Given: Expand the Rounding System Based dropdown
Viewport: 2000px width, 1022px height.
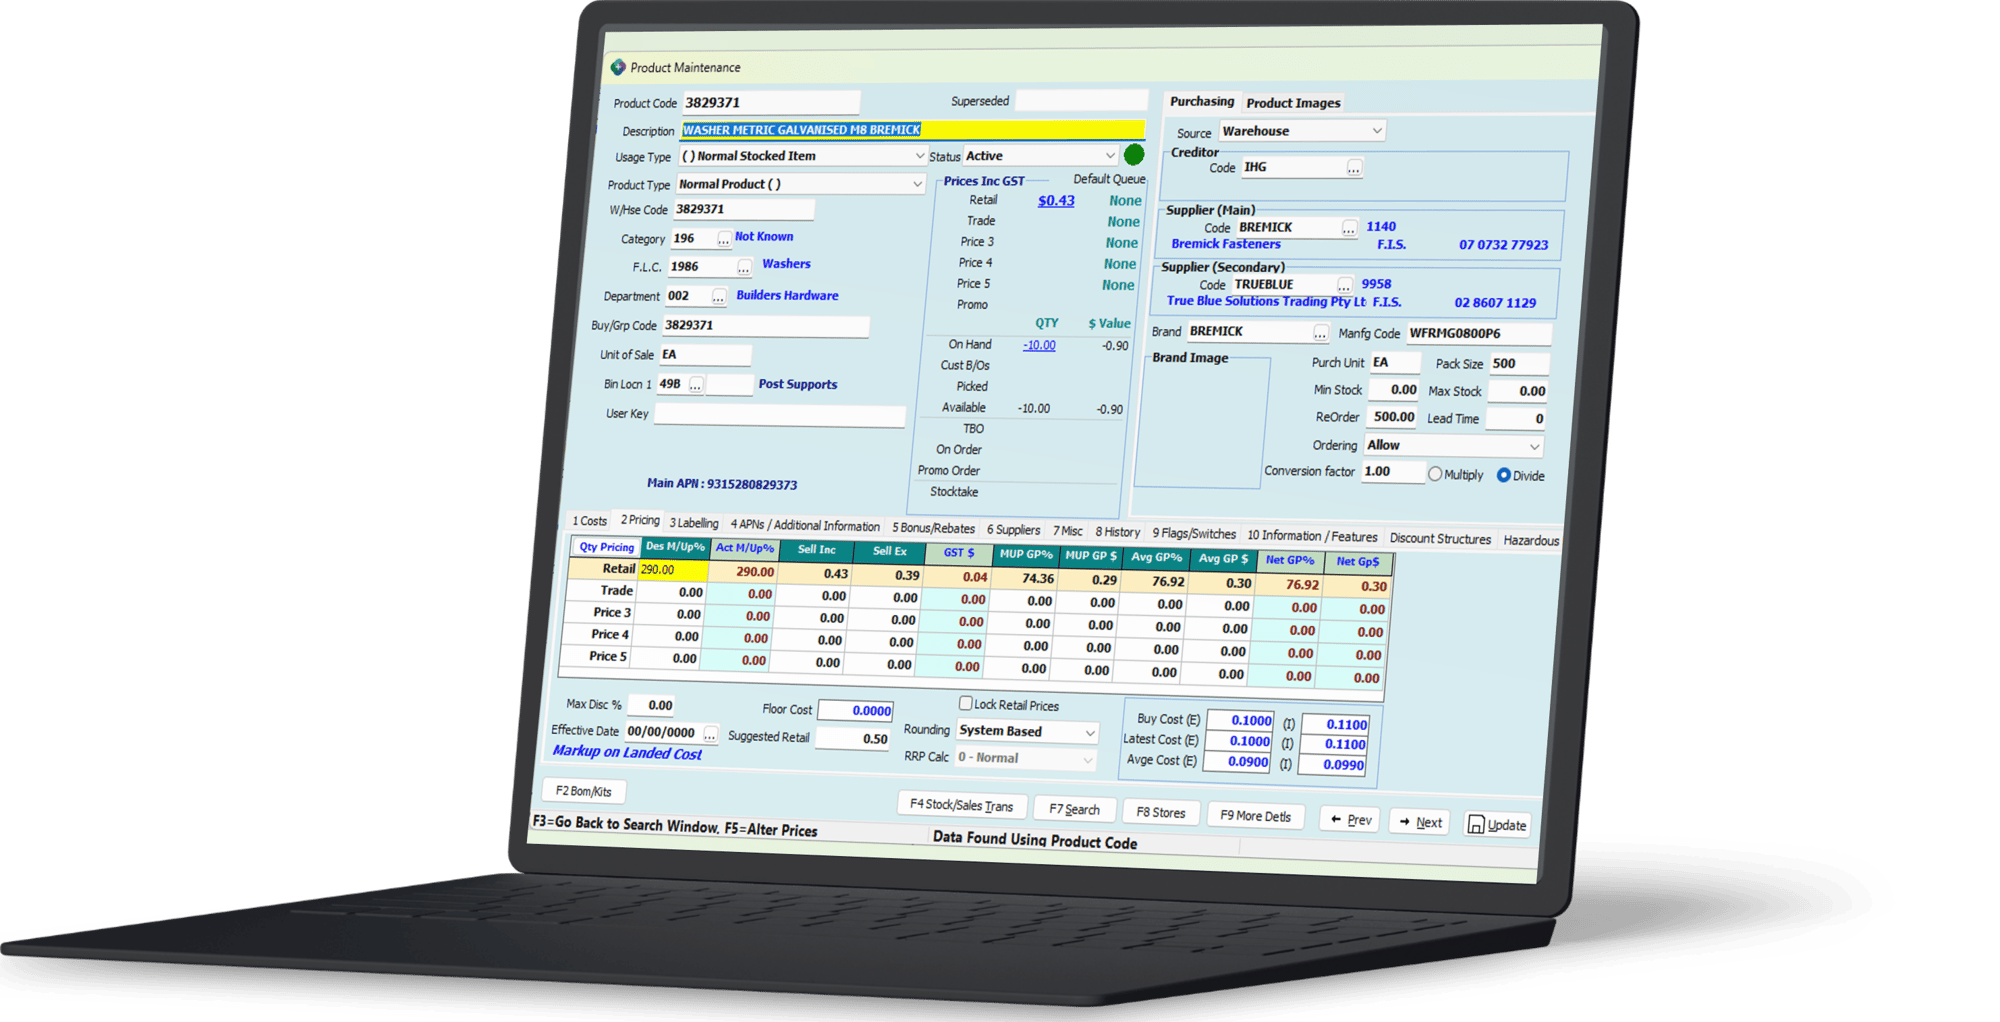Looking at the screenshot, I should 1089,733.
